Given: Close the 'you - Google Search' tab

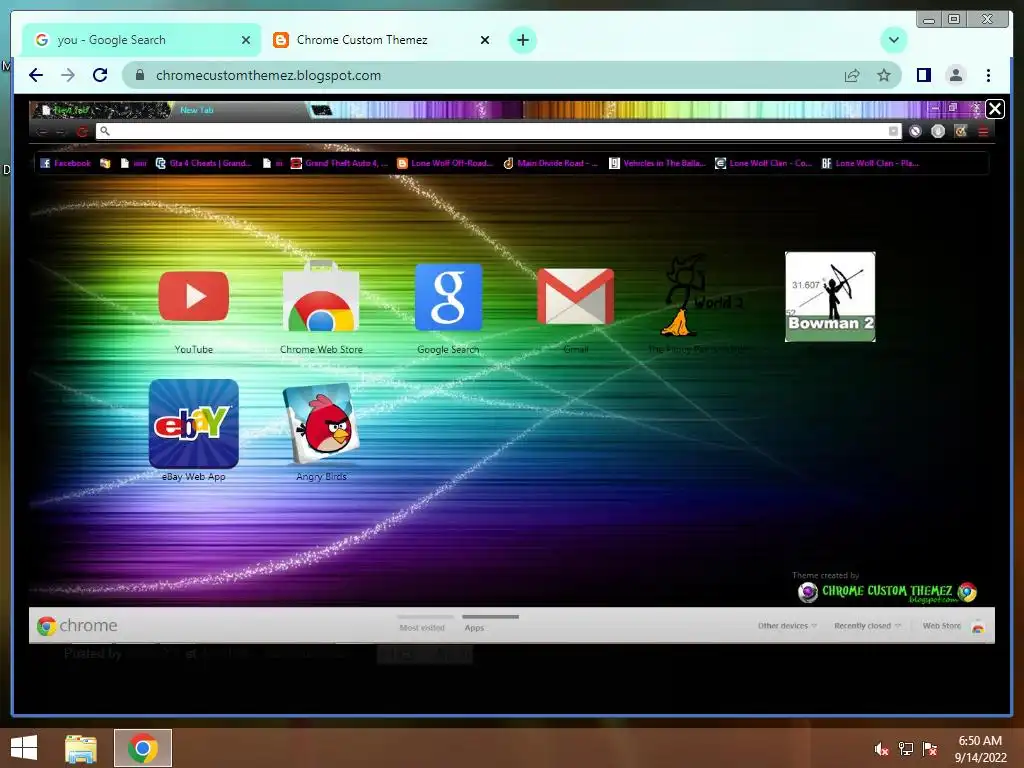Looking at the screenshot, I should tap(246, 40).
